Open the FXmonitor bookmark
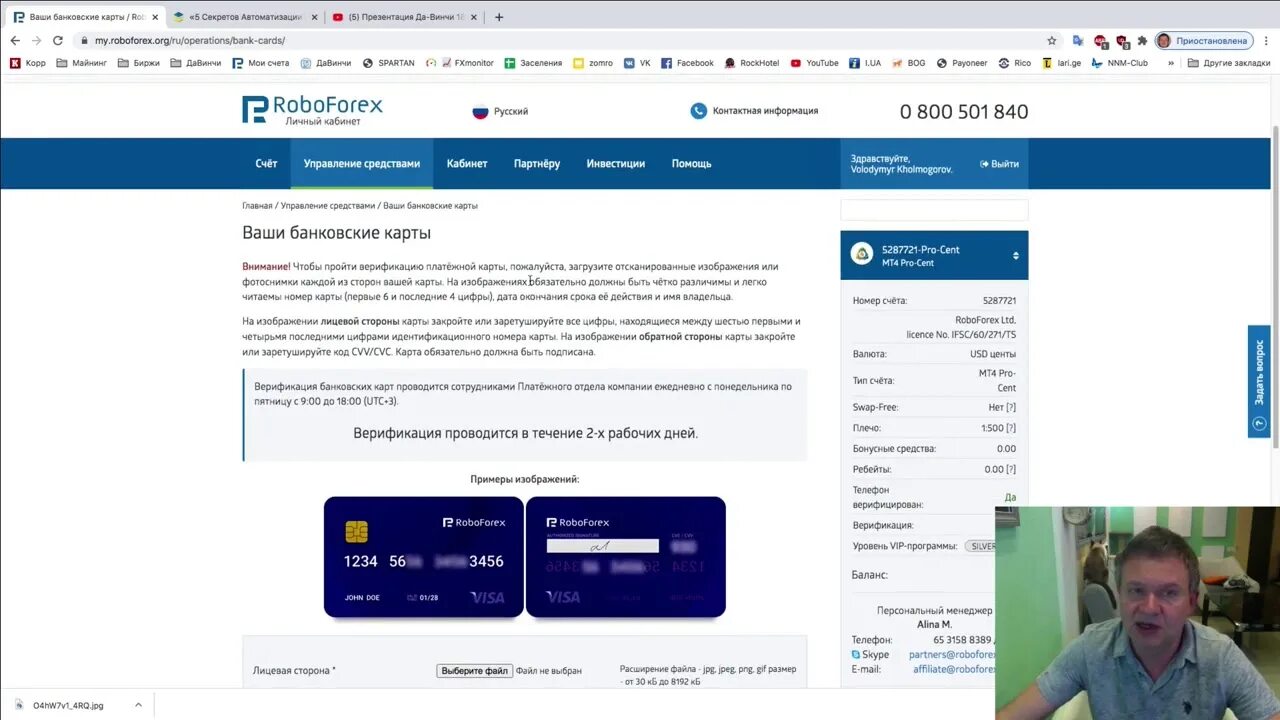Viewport: 1280px width, 720px height. point(460,63)
